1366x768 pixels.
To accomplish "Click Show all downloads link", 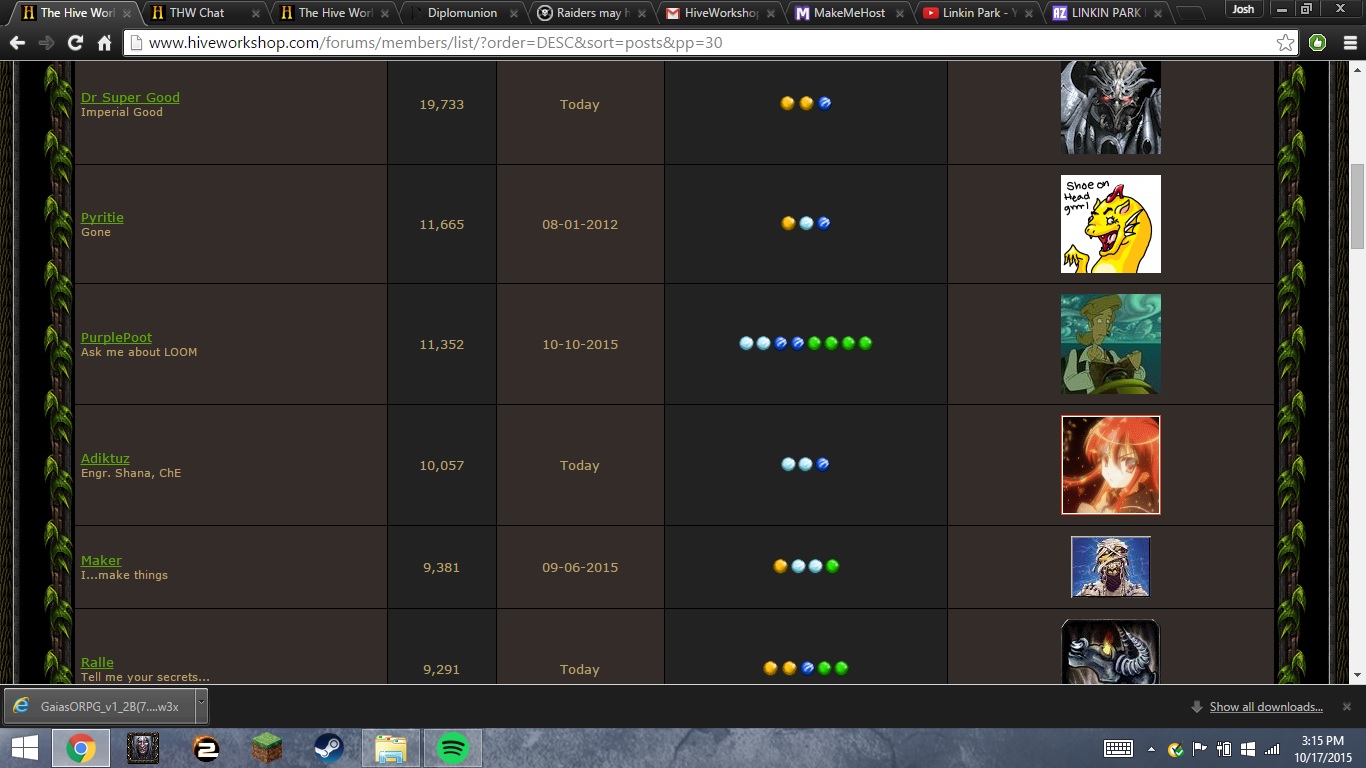I will (x=1266, y=707).
